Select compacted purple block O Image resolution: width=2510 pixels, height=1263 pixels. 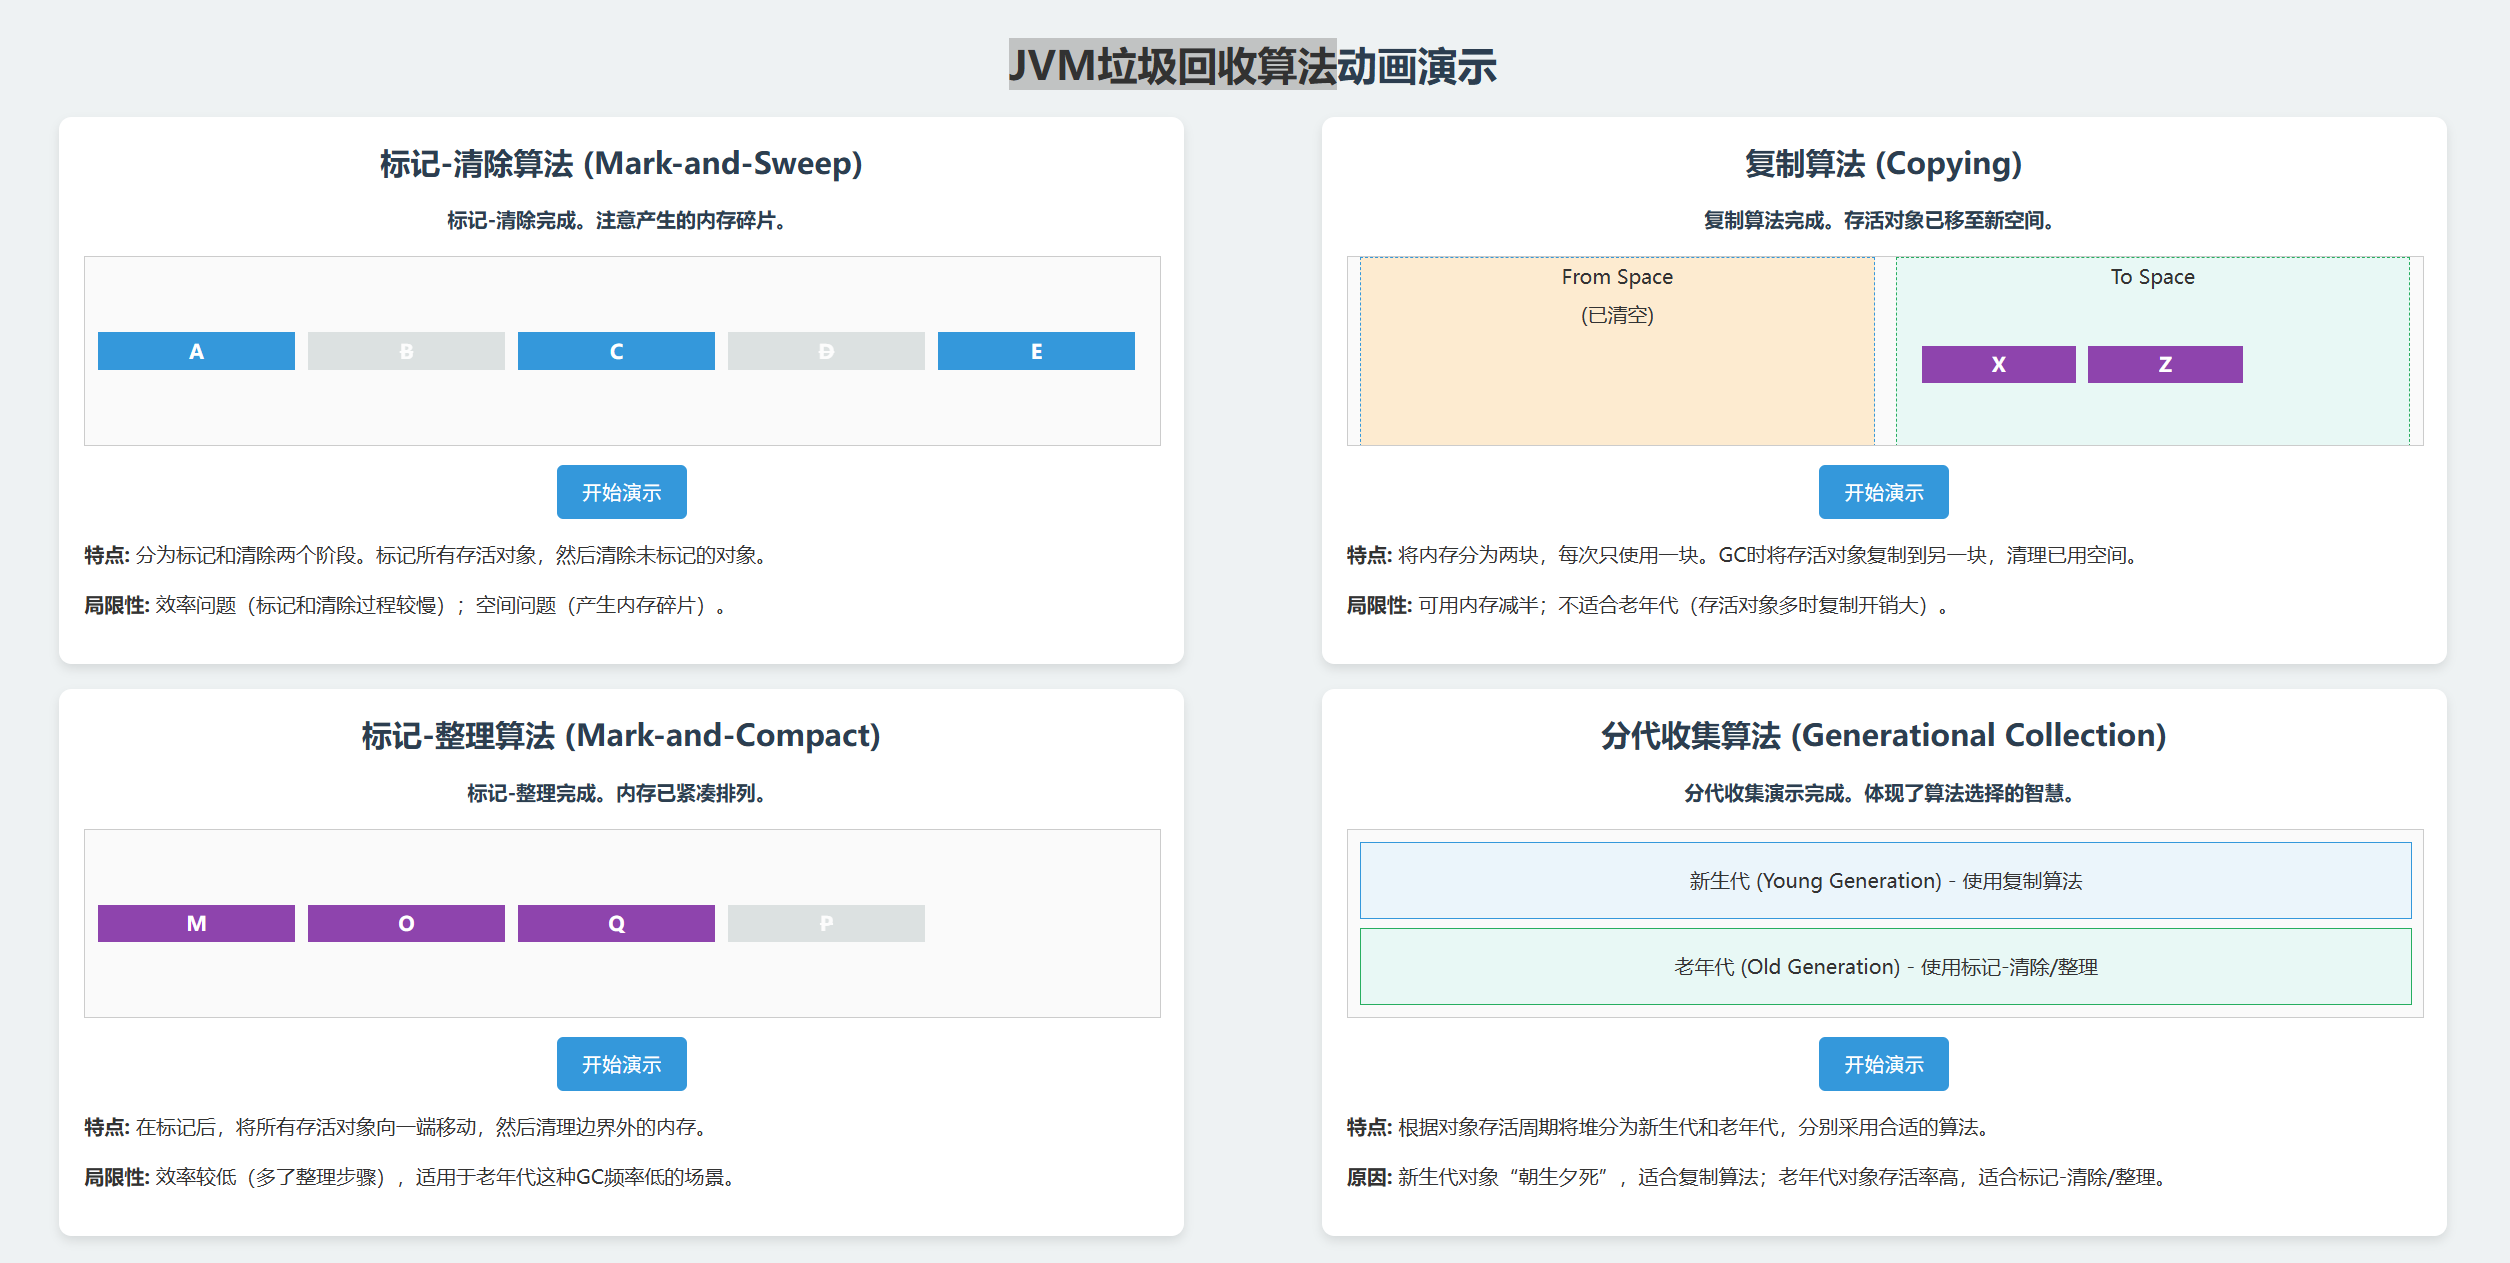pyautogui.click(x=406, y=923)
